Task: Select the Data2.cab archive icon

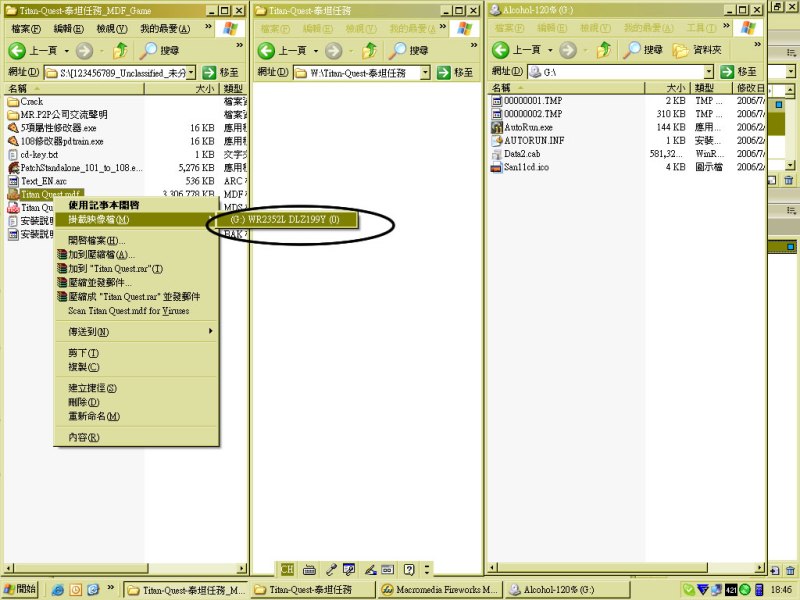Action: (496, 154)
